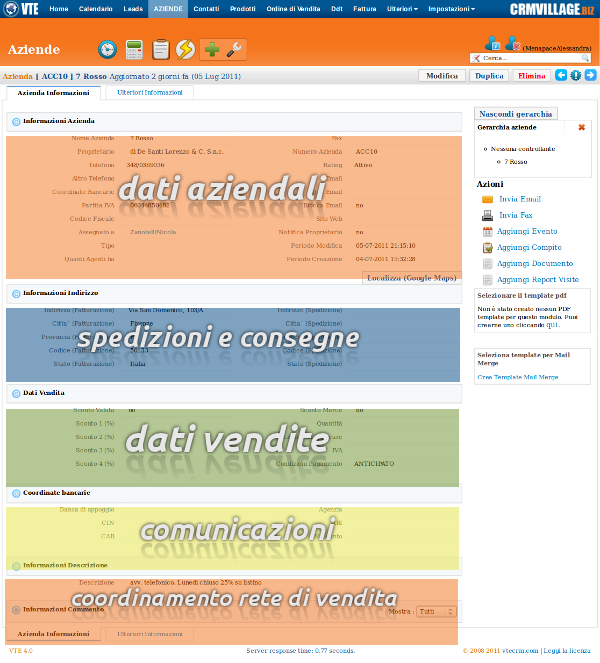600x663 pixels.
Task: Click into the Cerca search field
Action: 531,58
